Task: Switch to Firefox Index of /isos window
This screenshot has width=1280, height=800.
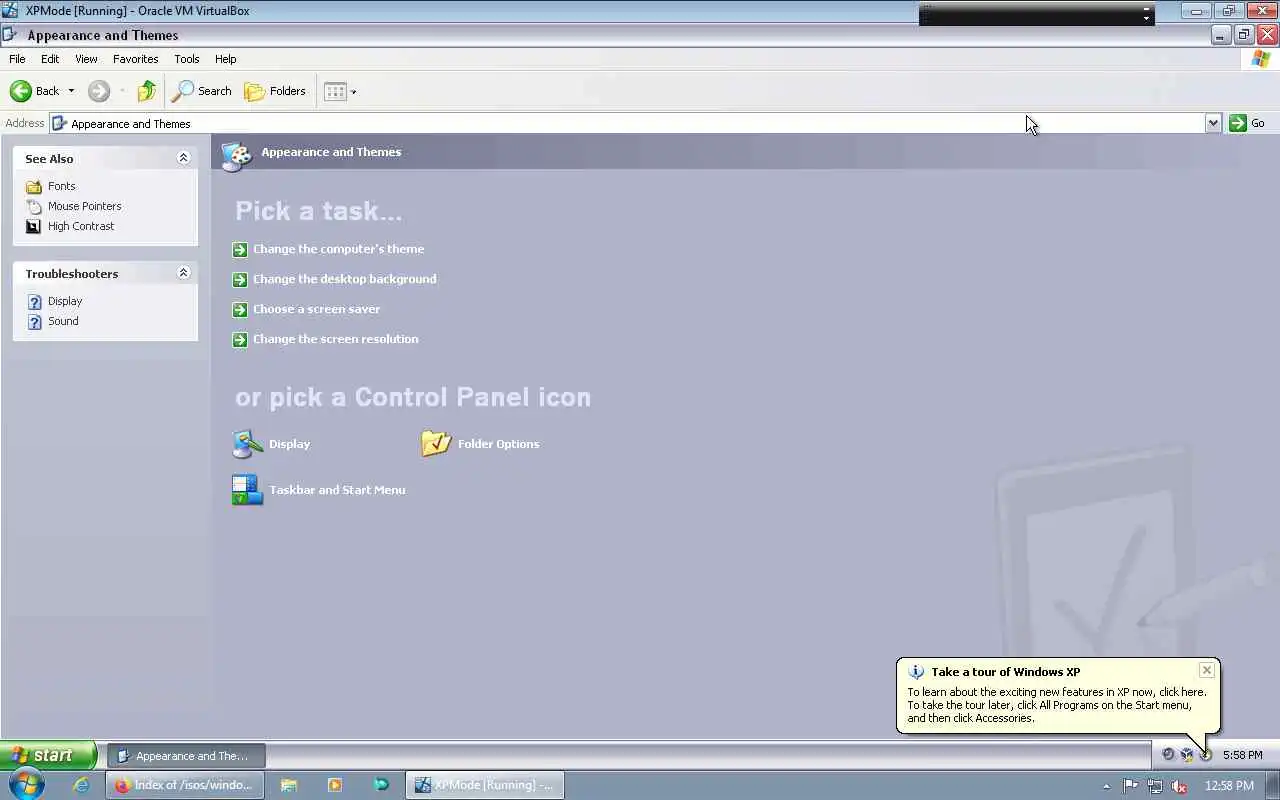Action: [186, 786]
